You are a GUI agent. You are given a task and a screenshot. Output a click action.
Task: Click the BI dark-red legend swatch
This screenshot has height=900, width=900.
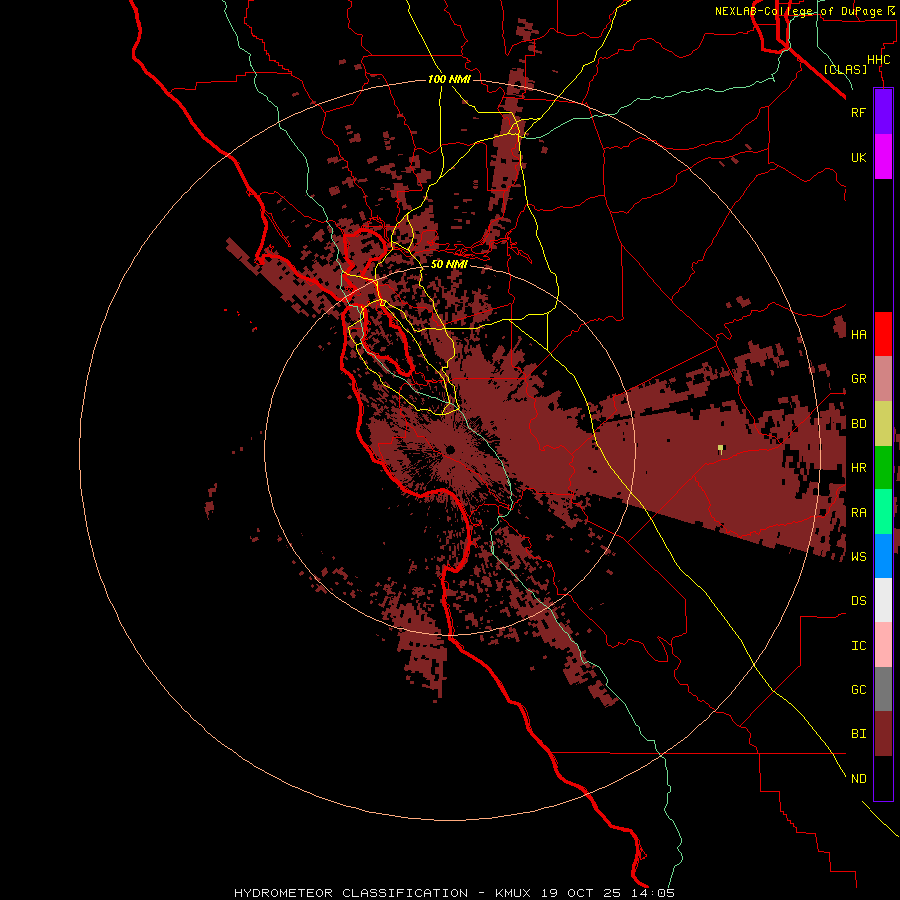pos(883,734)
